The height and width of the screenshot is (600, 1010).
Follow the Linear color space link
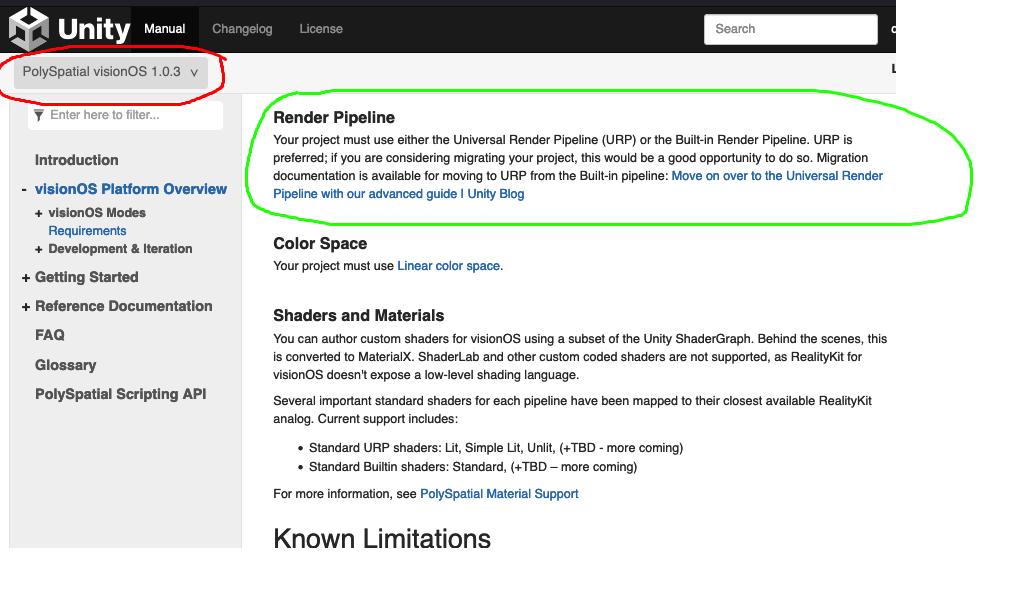[x=448, y=266]
